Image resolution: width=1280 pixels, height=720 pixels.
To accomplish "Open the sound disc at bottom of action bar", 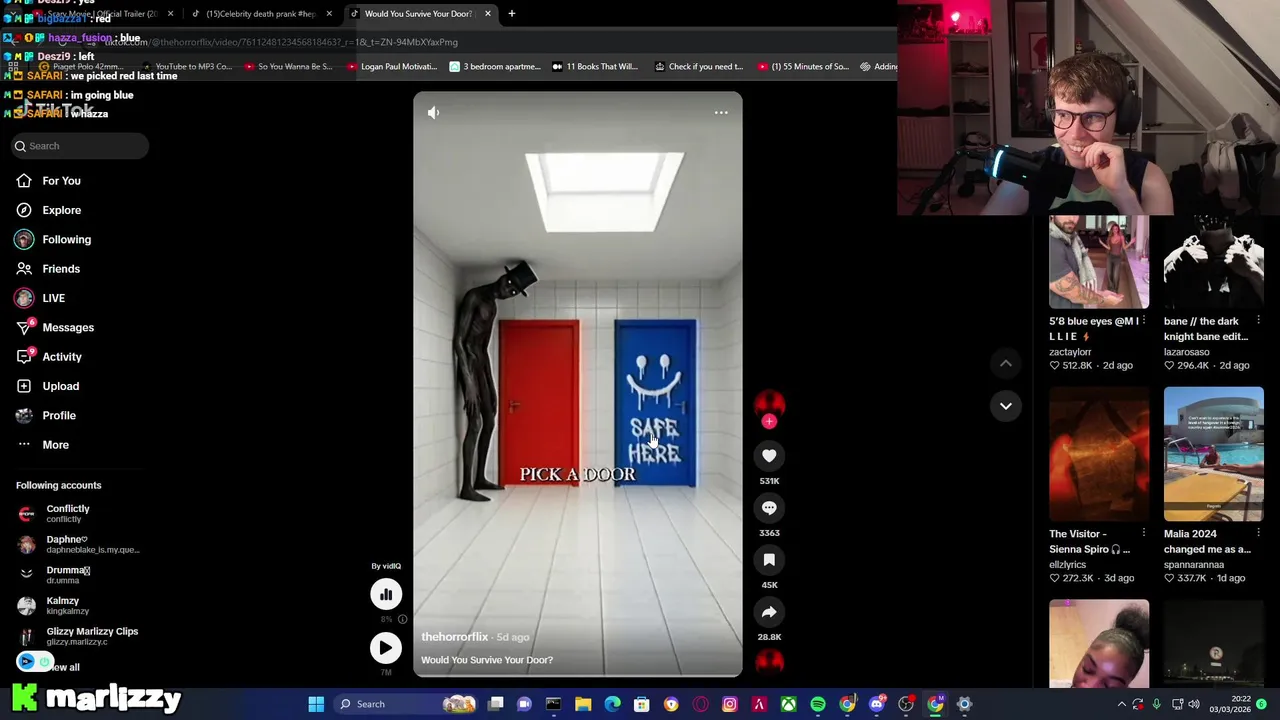I will coord(769,661).
